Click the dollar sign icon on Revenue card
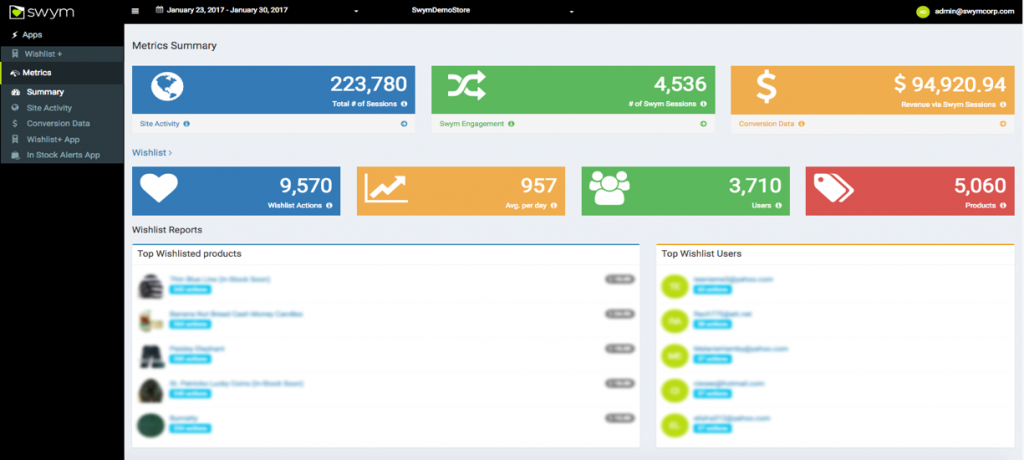The width and height of the screenshot is (1024, 460). [765, 87]
